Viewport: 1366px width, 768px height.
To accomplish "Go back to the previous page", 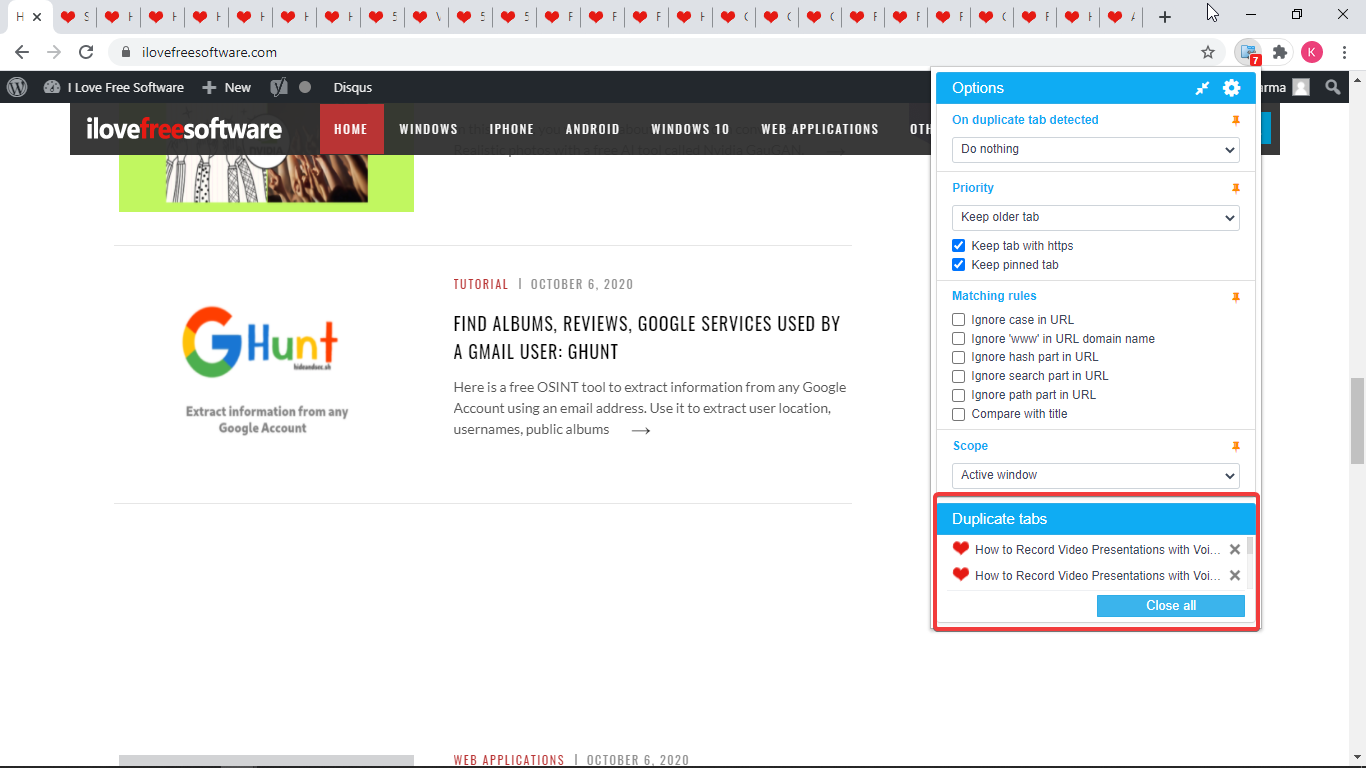I will click(22, 52).
